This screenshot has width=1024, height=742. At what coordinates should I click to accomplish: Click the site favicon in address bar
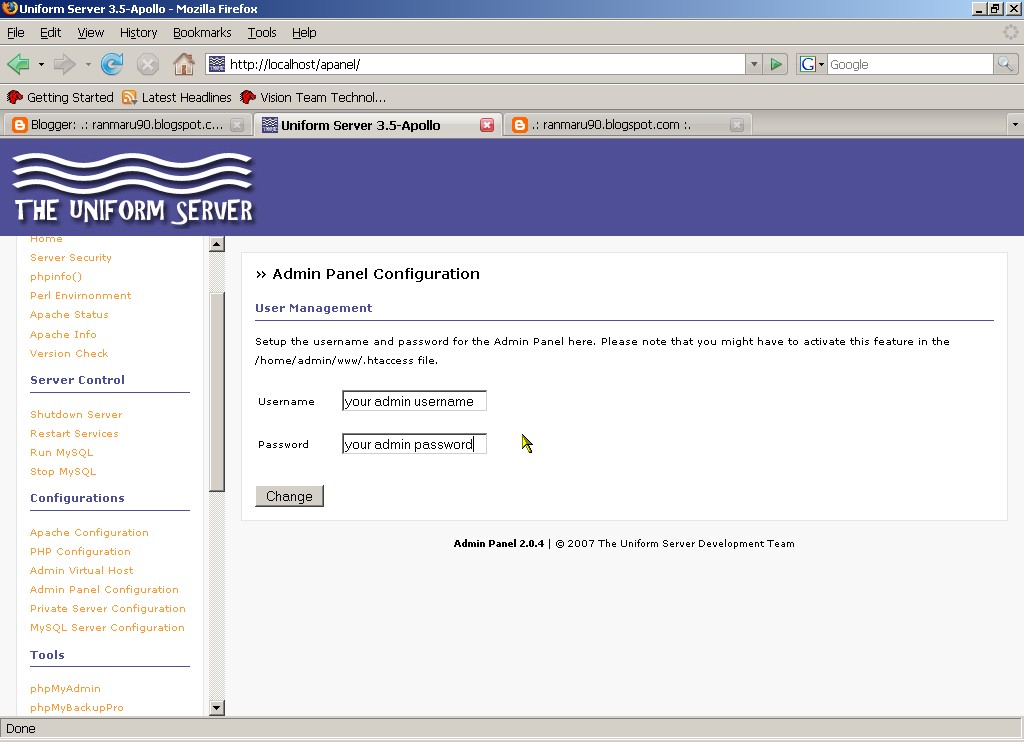[217, 64]
